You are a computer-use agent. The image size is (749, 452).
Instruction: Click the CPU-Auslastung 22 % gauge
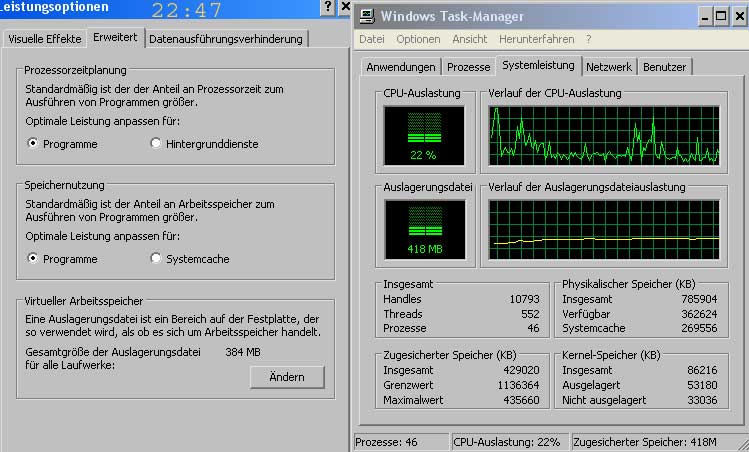pos(424,136)
